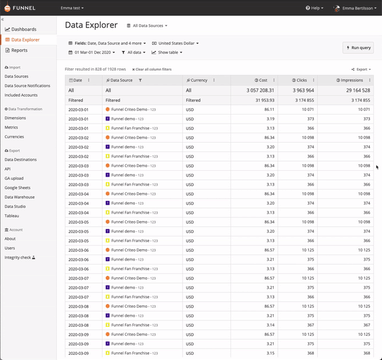Viewport: 382px width, 360px height.
Task: Open the Date column options menu icon
Action: [x=89, y=80]
